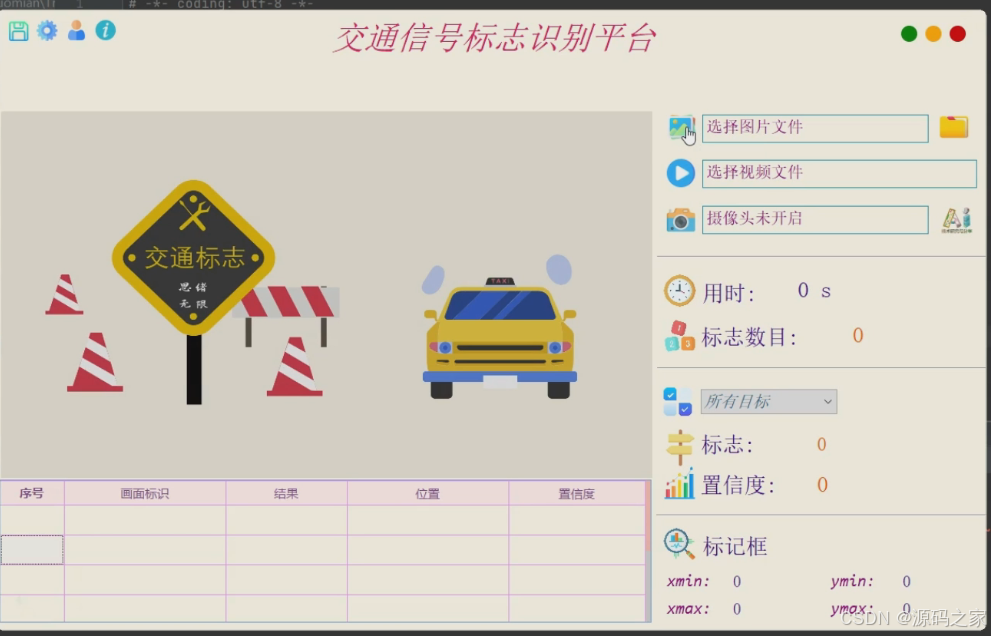Select the highlighted cell in 序号 column

click(x=32, y=549)
